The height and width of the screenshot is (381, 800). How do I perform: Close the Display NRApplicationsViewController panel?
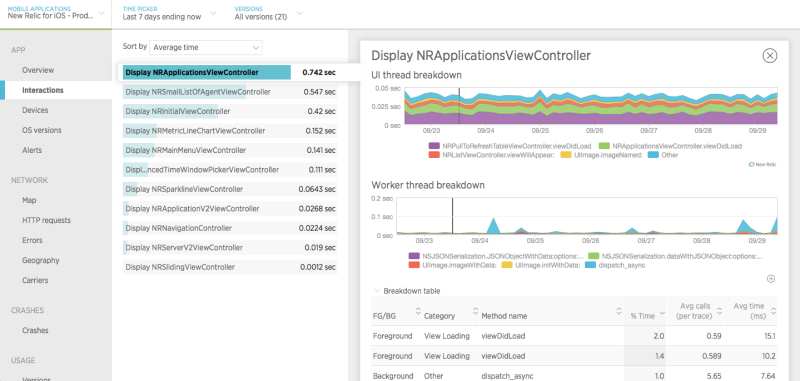(769, 55)
